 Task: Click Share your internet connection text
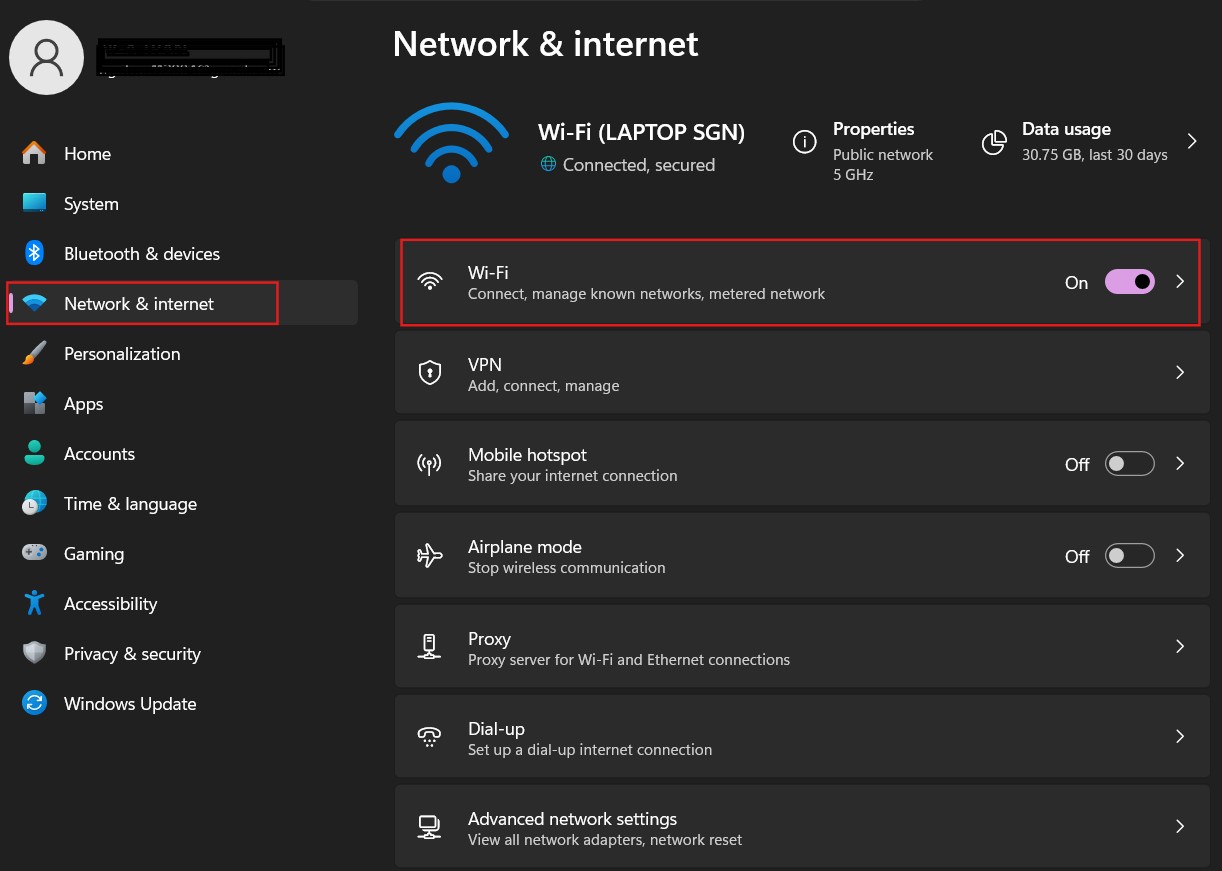(x=572, y=476)
